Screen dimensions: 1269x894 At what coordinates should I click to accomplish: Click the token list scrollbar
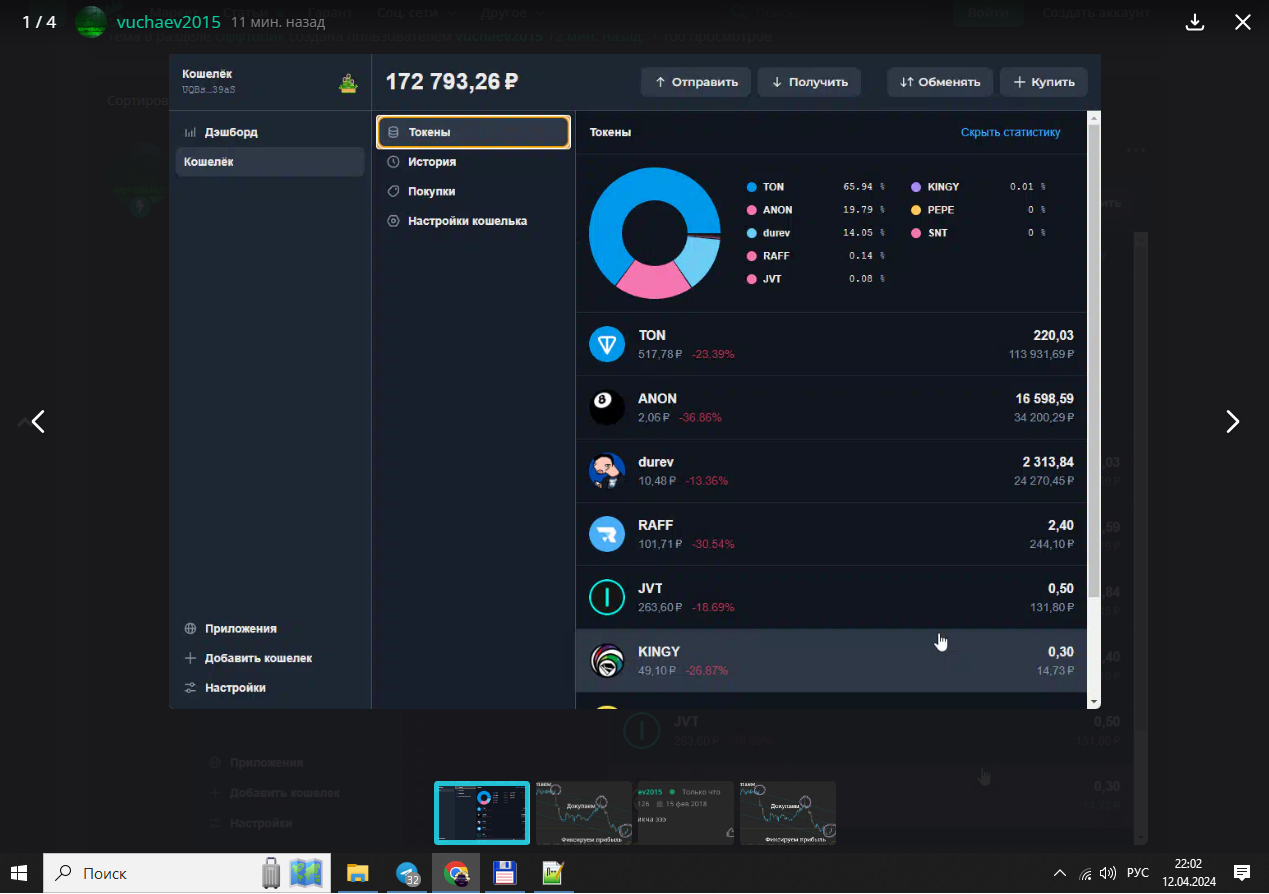1094,360
